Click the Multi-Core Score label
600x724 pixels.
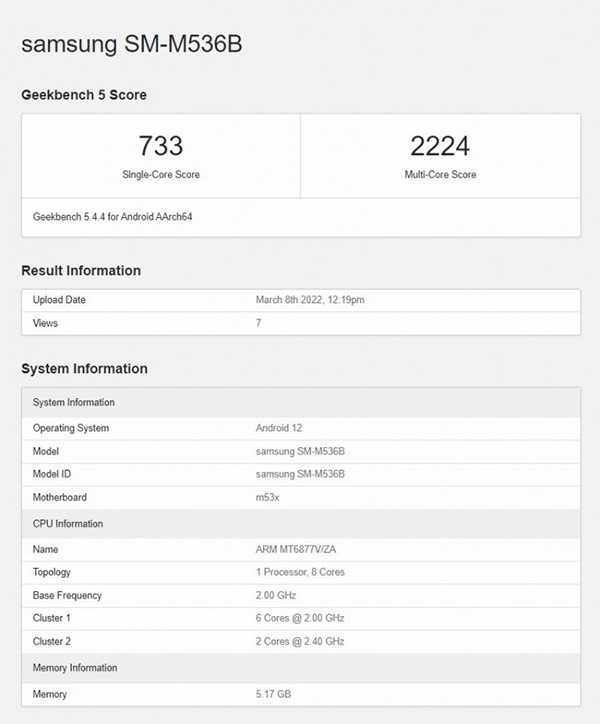click(440, 174)
